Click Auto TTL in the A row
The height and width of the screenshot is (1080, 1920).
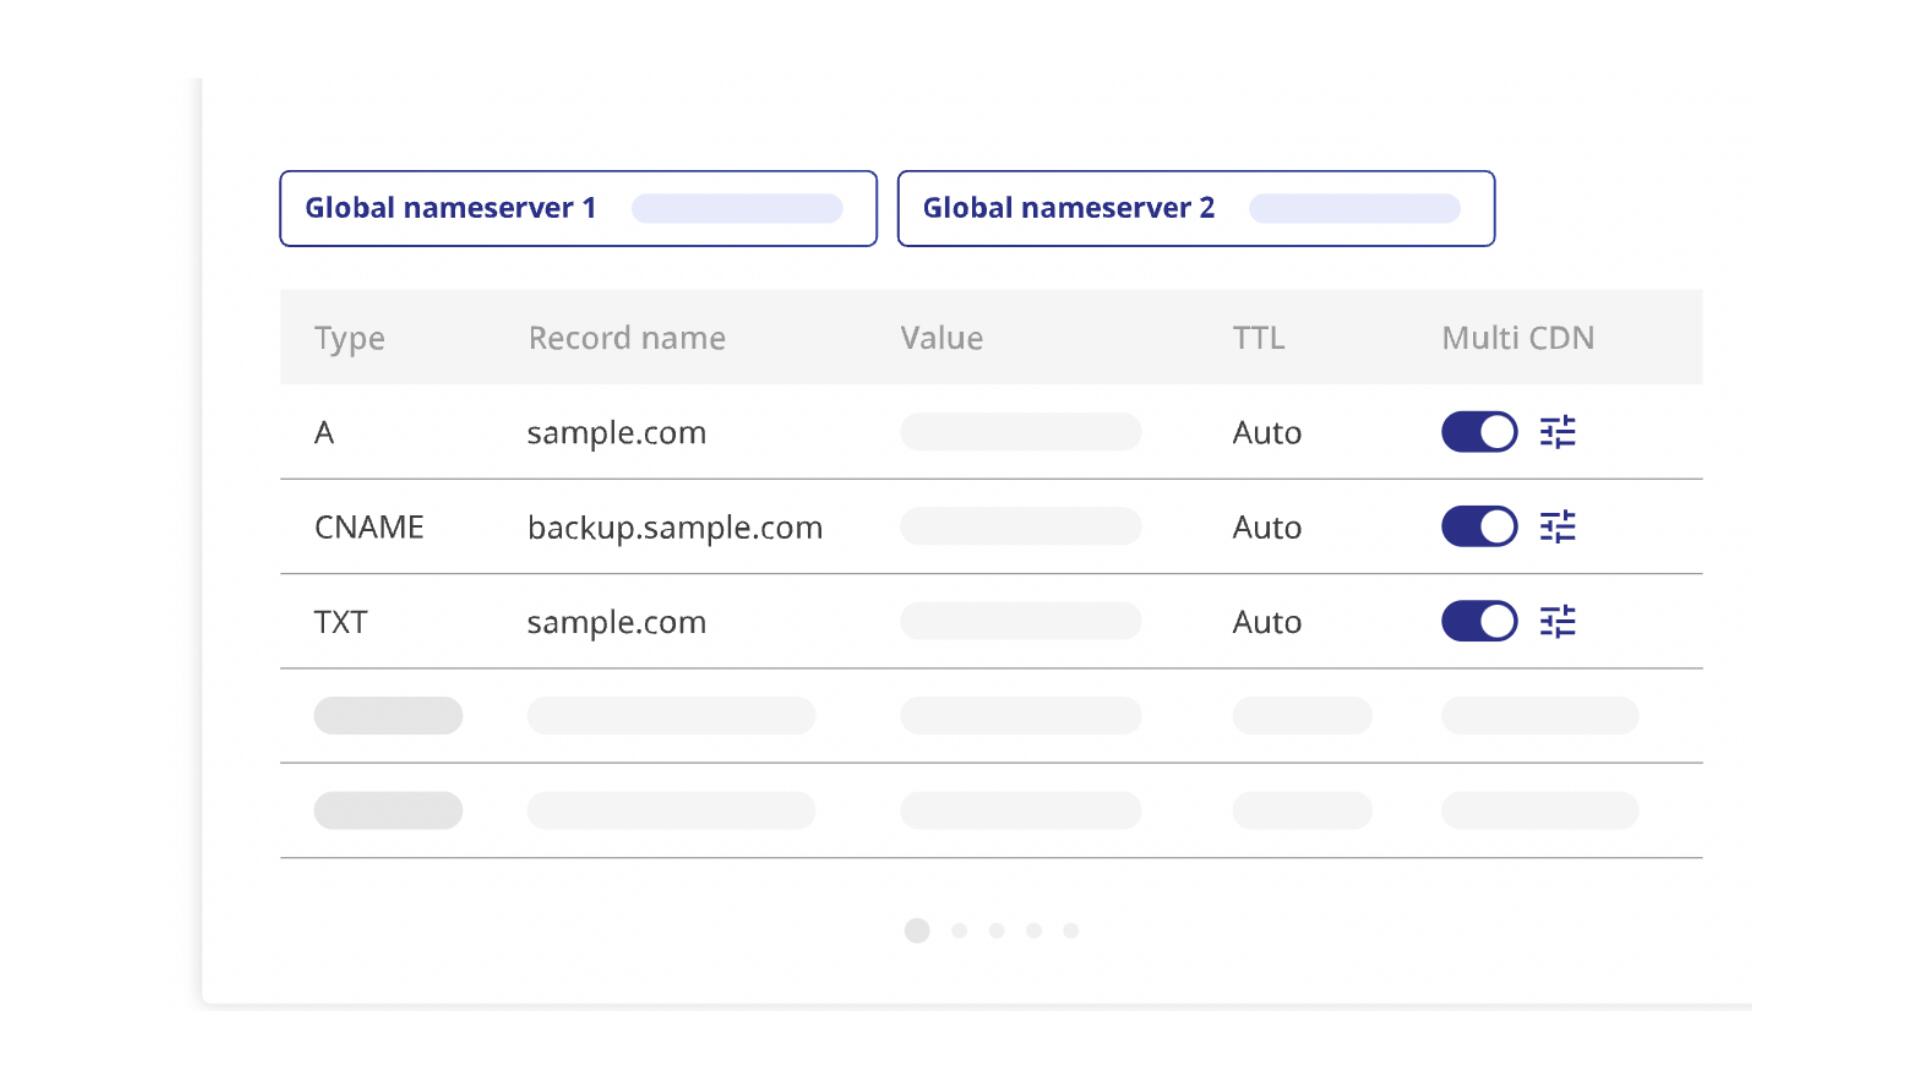pos(1267,433)
